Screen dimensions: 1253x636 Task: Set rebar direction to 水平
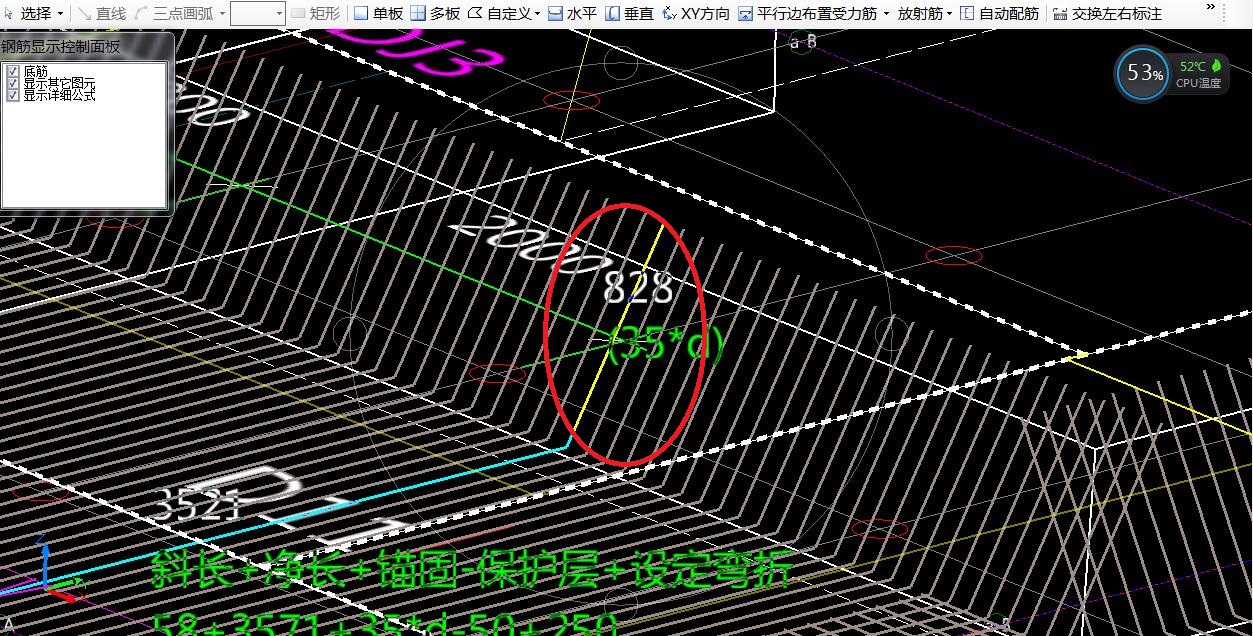tap(572, 14)
